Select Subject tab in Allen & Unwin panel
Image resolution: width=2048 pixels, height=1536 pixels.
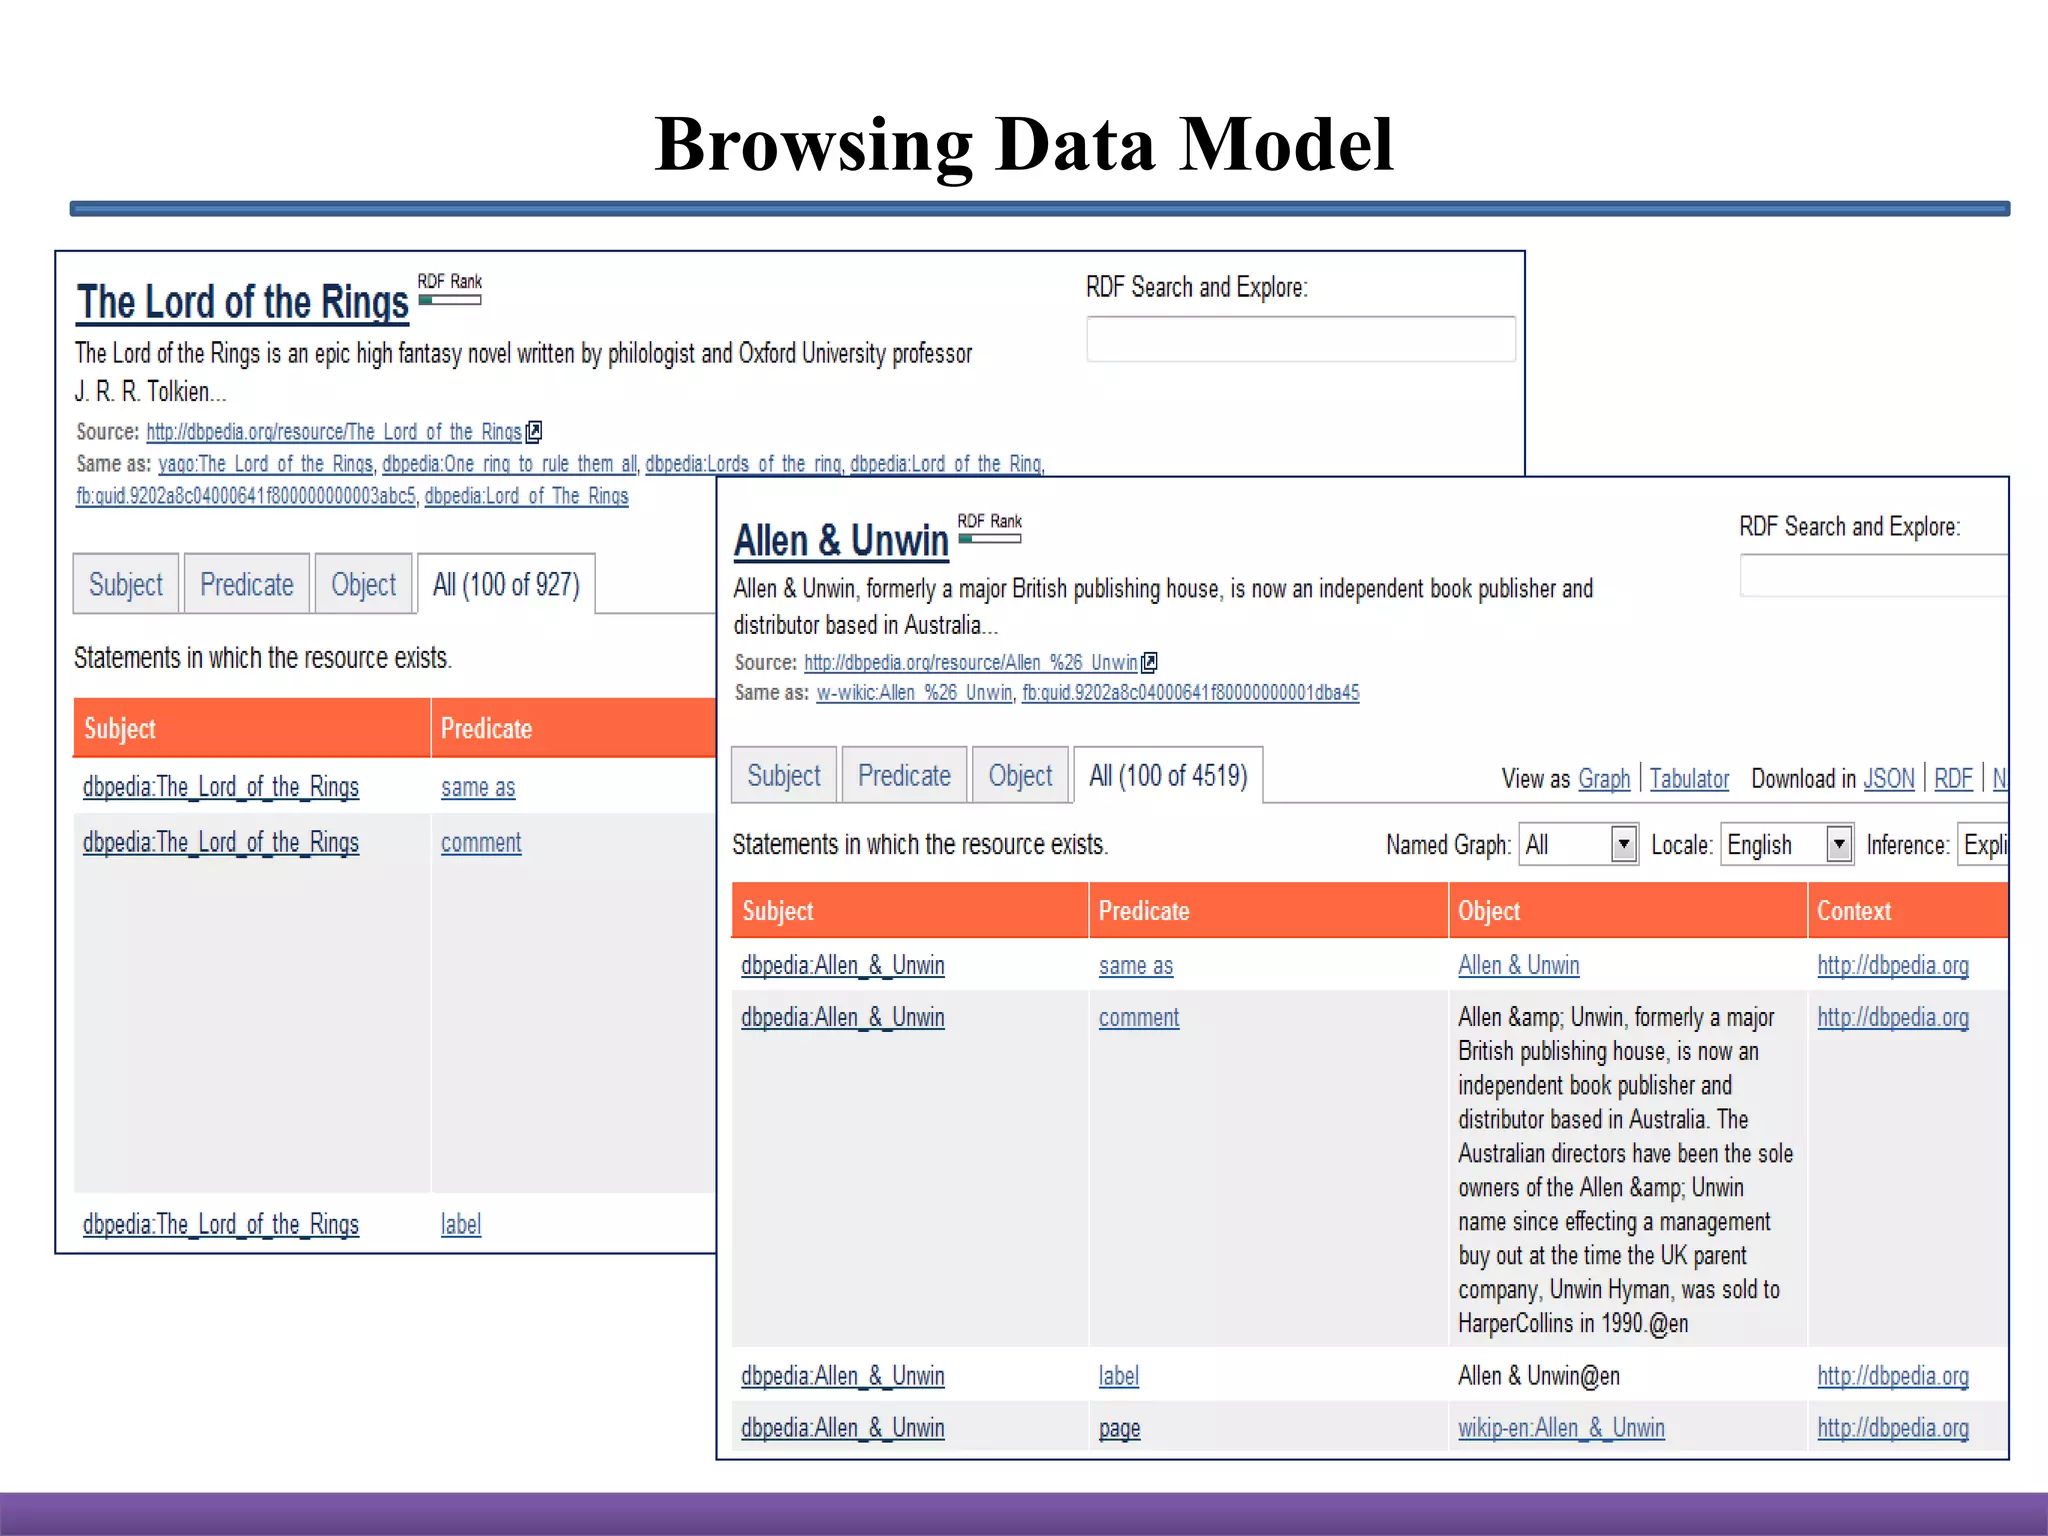pos(784,775)
